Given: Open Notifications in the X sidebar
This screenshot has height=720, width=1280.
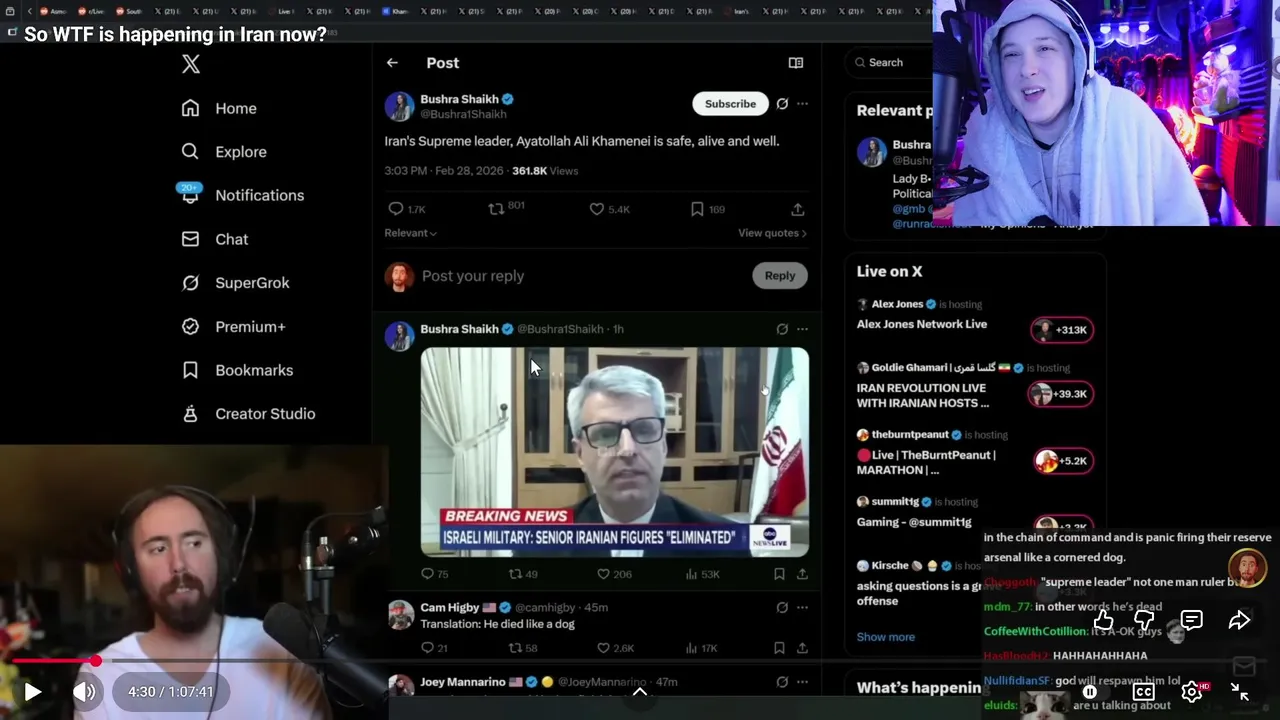Looking at the screenshot, I should (241, 195).
